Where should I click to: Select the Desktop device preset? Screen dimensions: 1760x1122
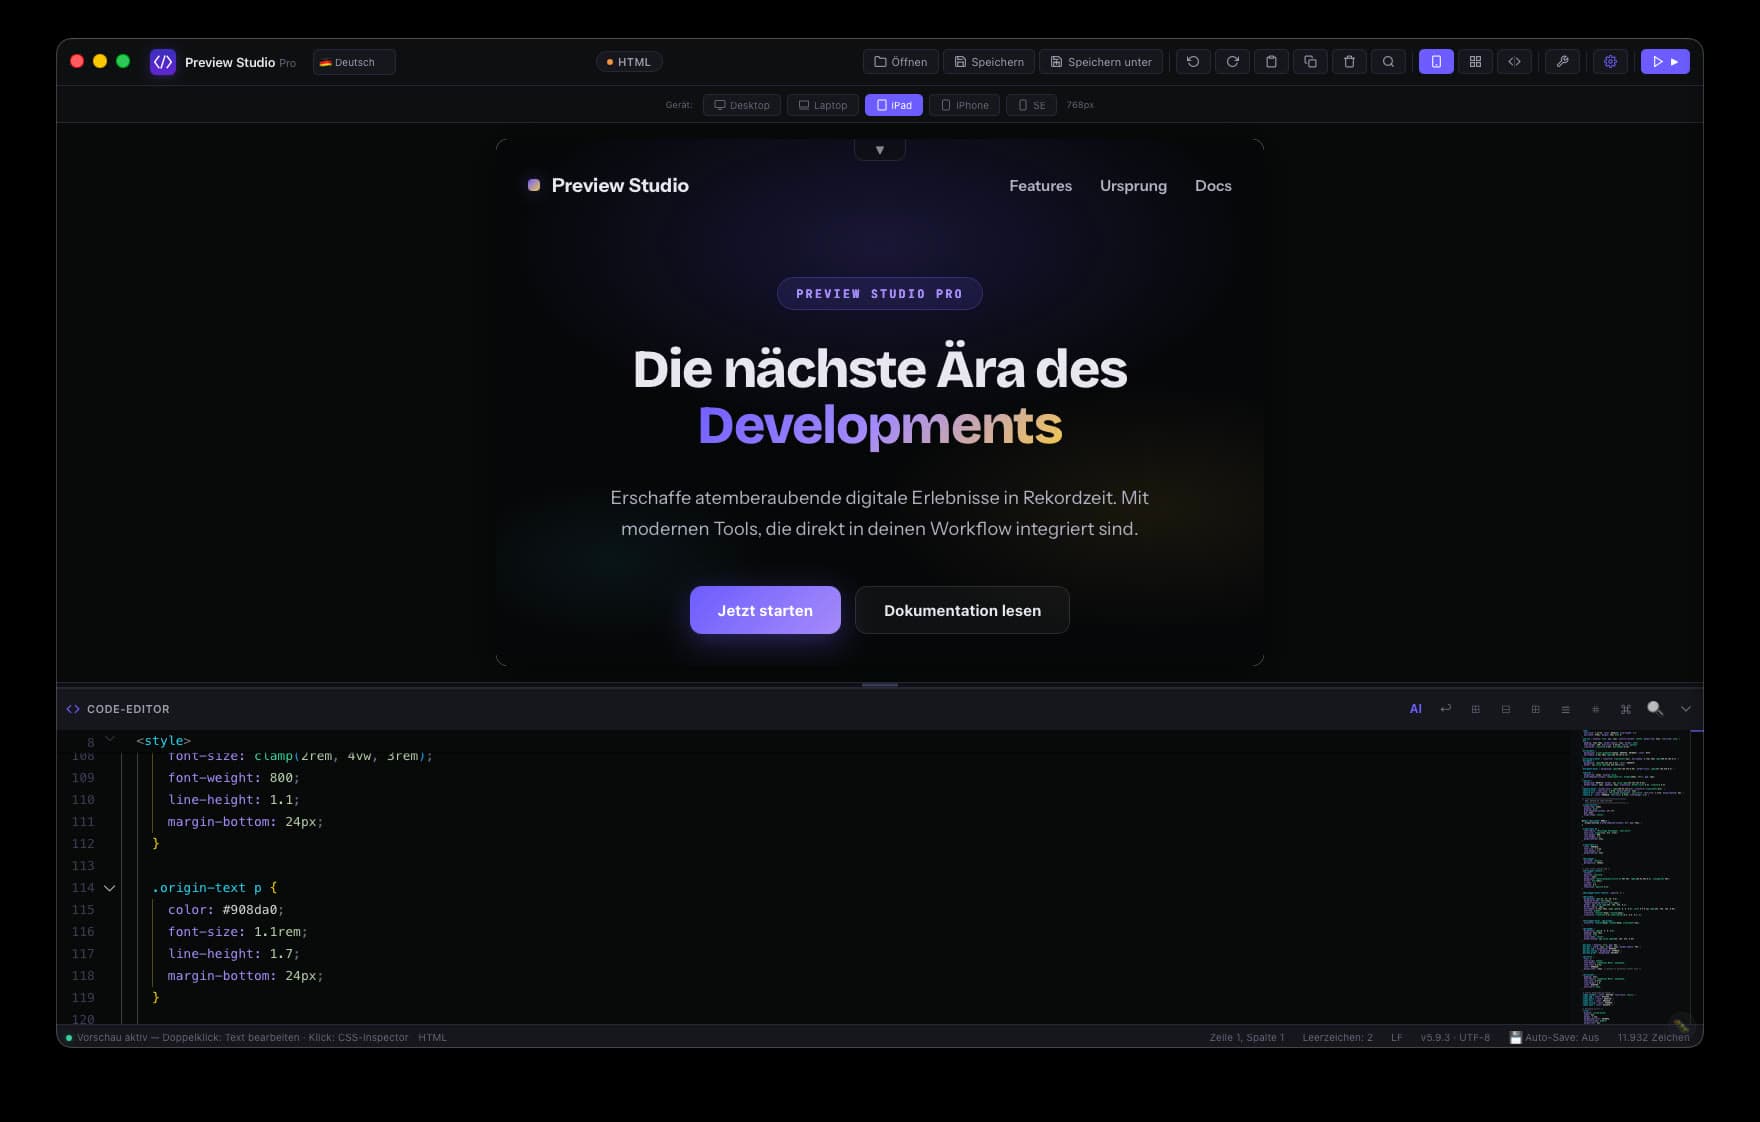[742, 105]
